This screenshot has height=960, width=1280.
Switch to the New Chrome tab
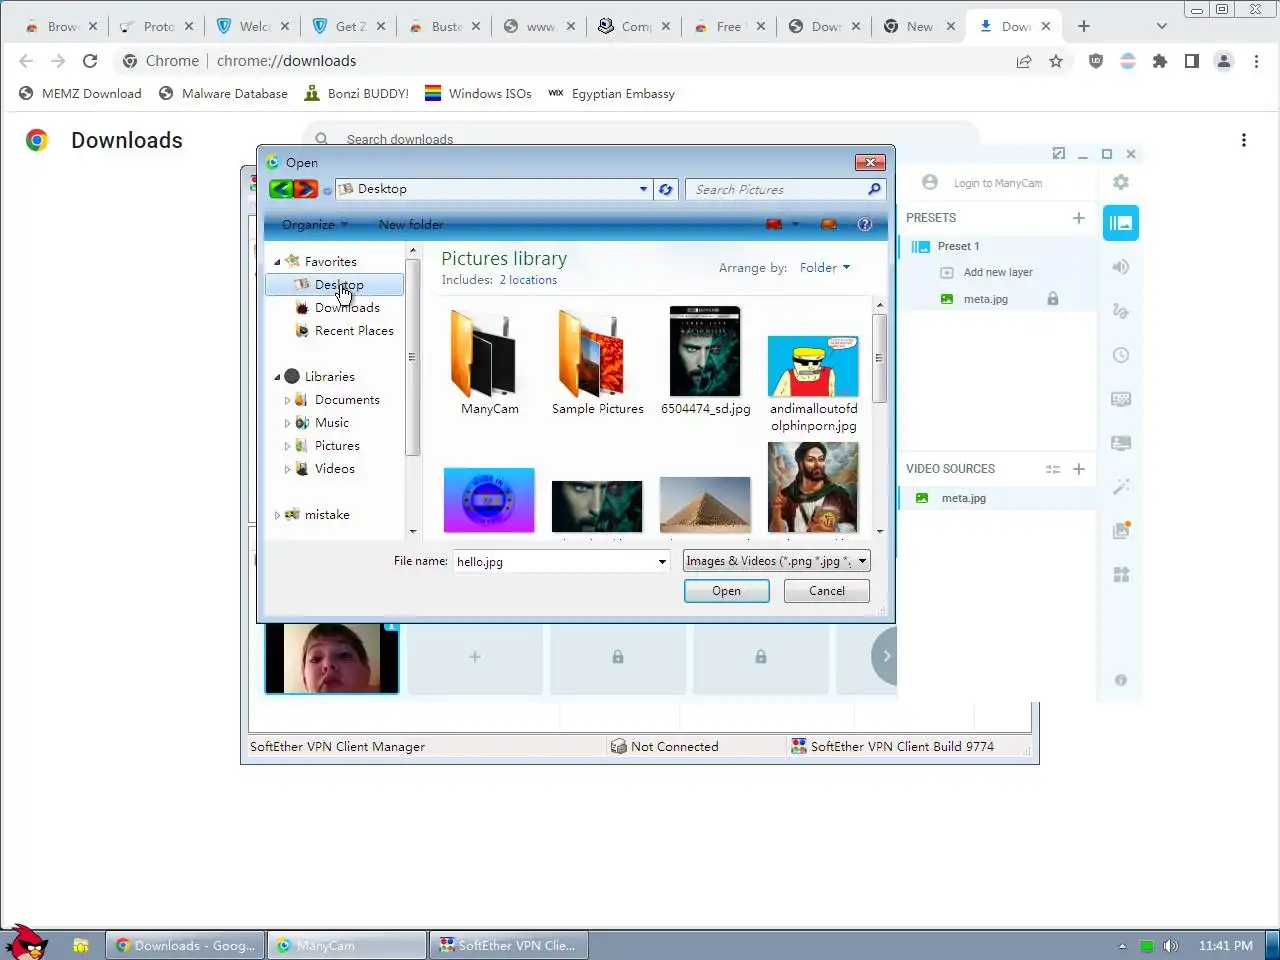920,26
